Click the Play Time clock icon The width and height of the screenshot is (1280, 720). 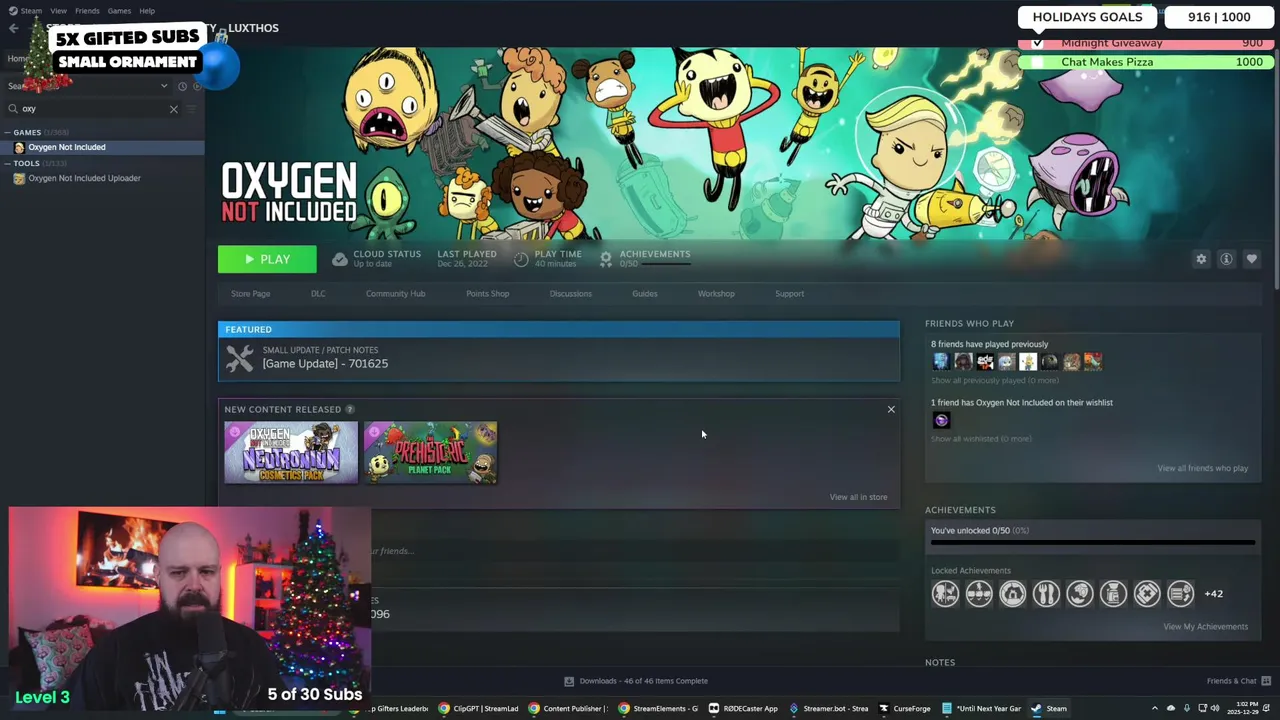click(x=521, y=259)
